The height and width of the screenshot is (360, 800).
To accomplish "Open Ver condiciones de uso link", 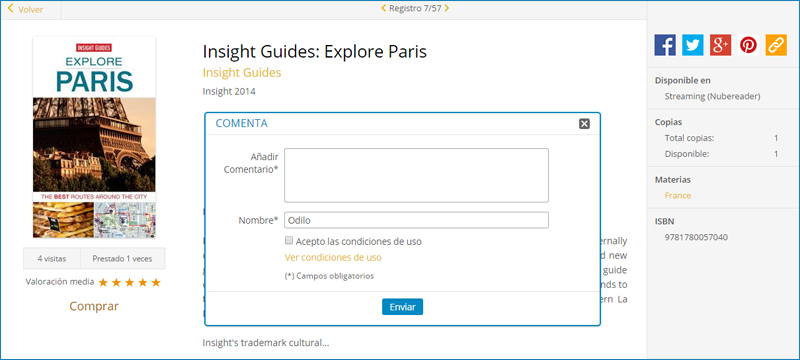I will coord(333,258).
